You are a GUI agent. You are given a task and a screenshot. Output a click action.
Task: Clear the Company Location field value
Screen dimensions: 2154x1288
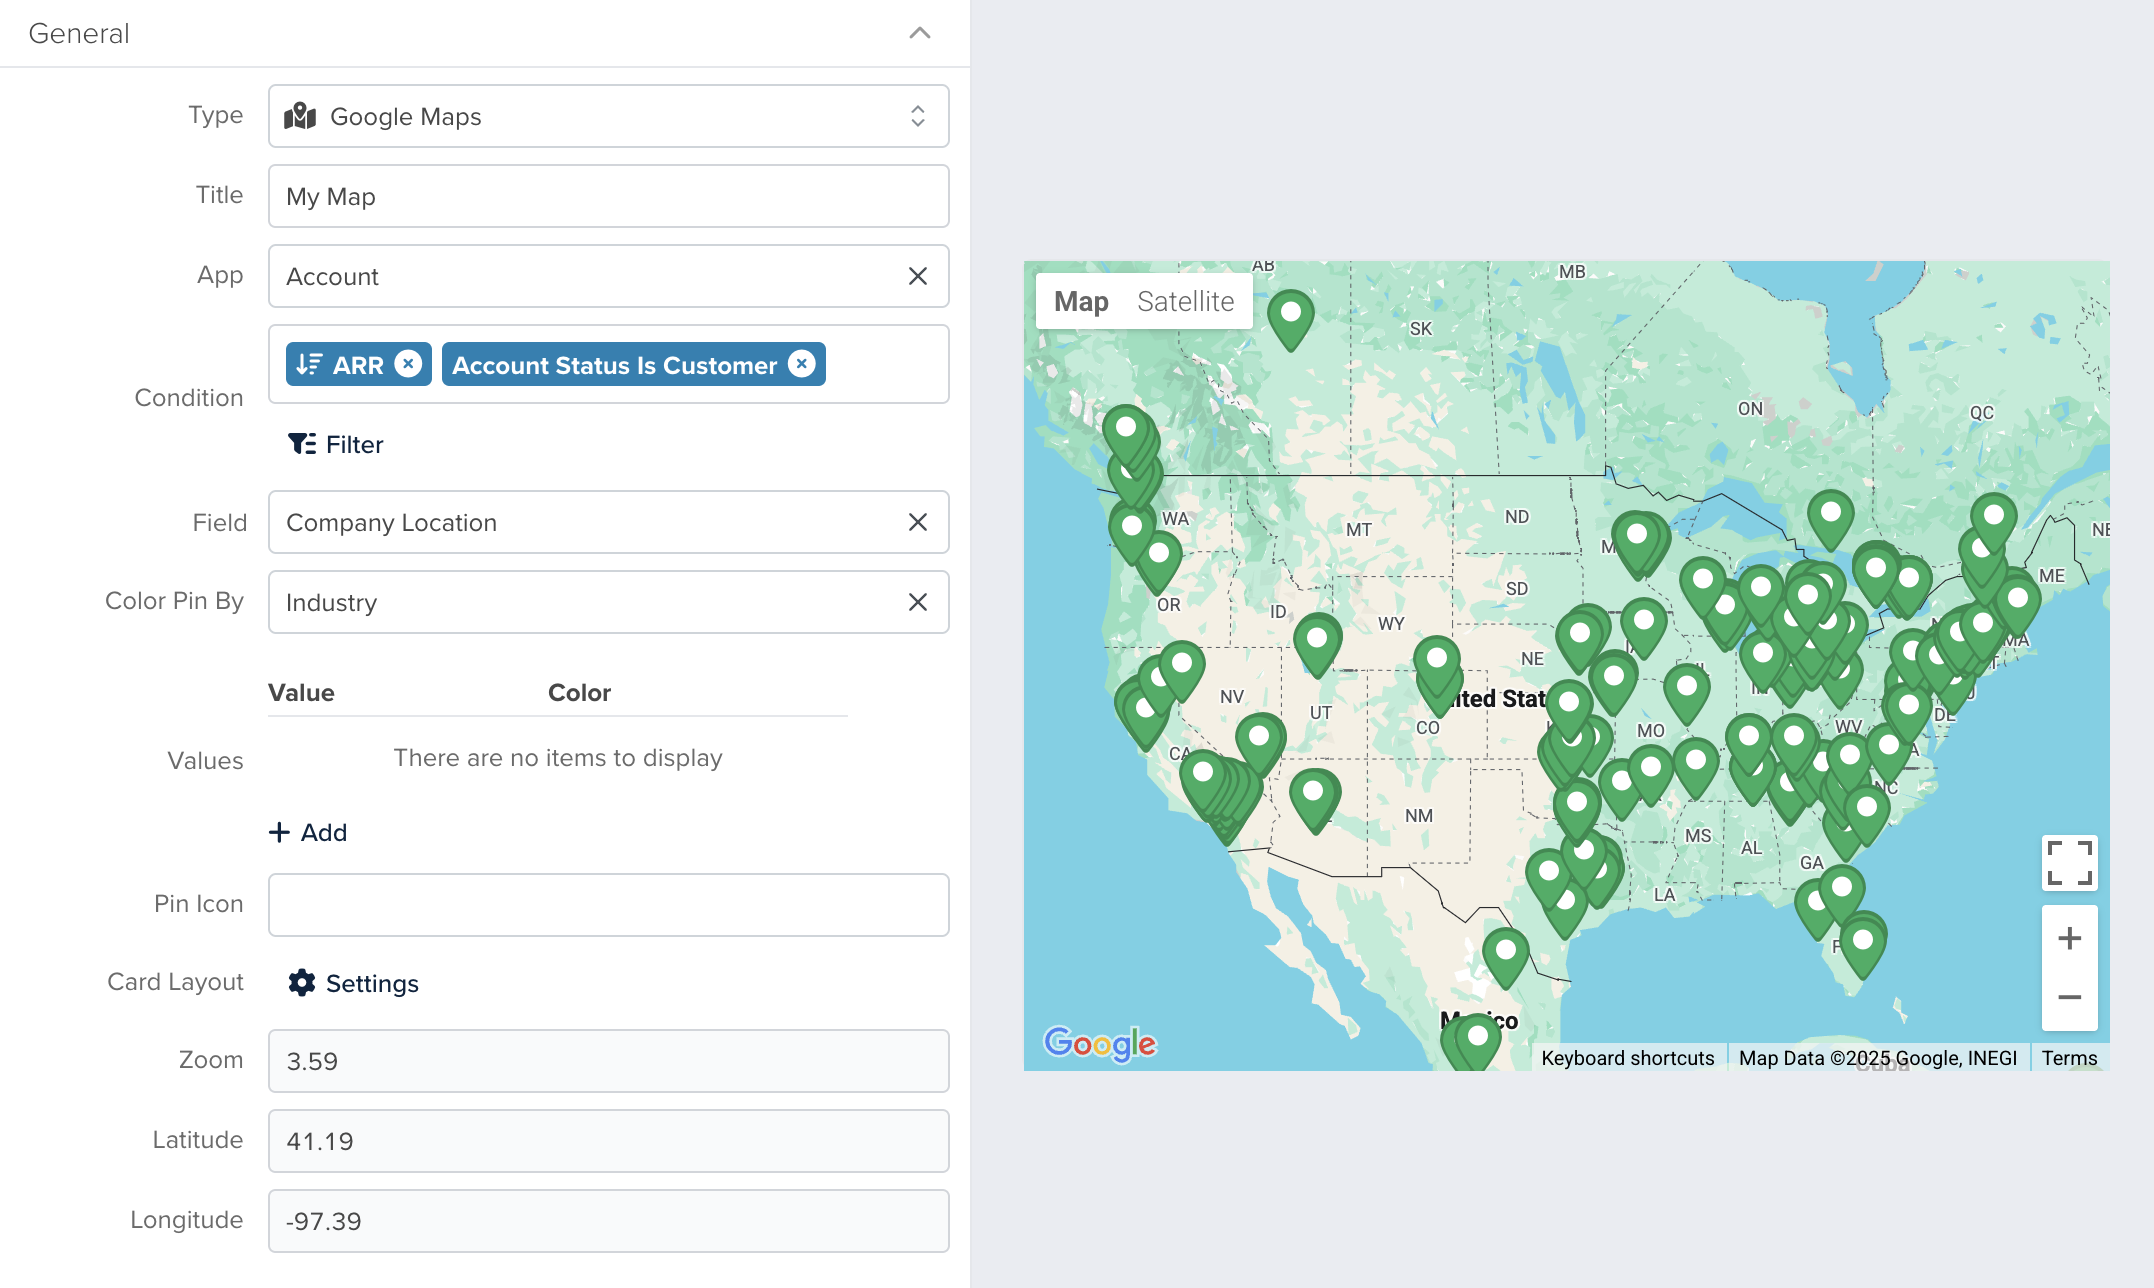click(917, 522)
